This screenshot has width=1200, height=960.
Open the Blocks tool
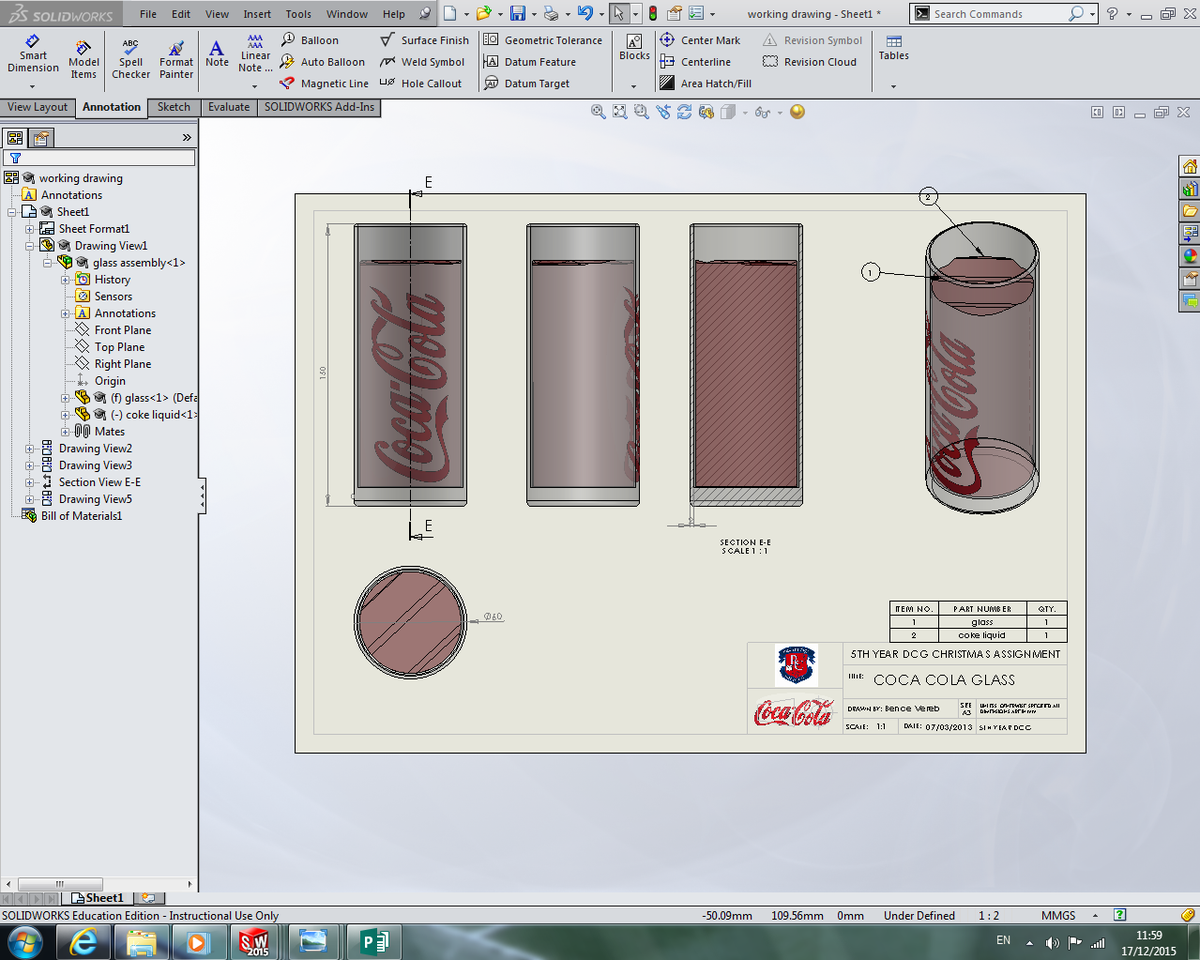pyautogui.click(x=634, y=48)
